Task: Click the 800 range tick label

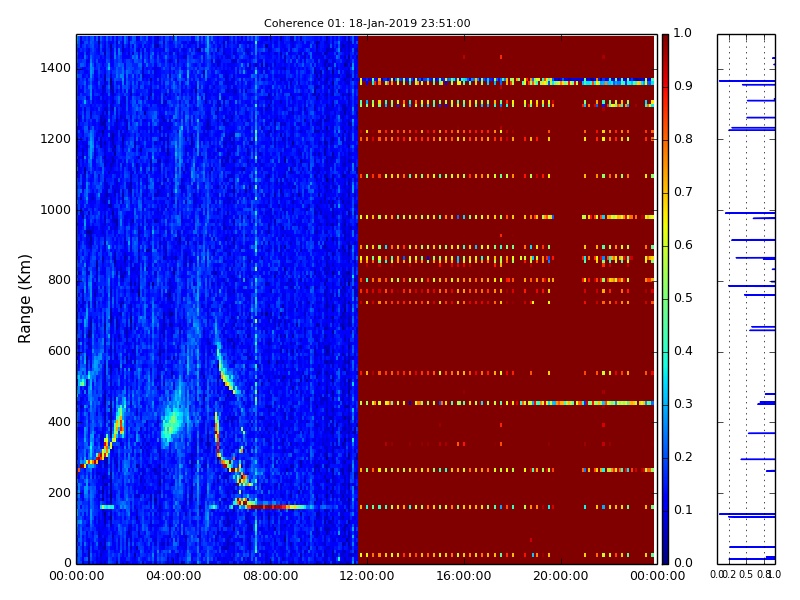Action: [x=60, y=280]
